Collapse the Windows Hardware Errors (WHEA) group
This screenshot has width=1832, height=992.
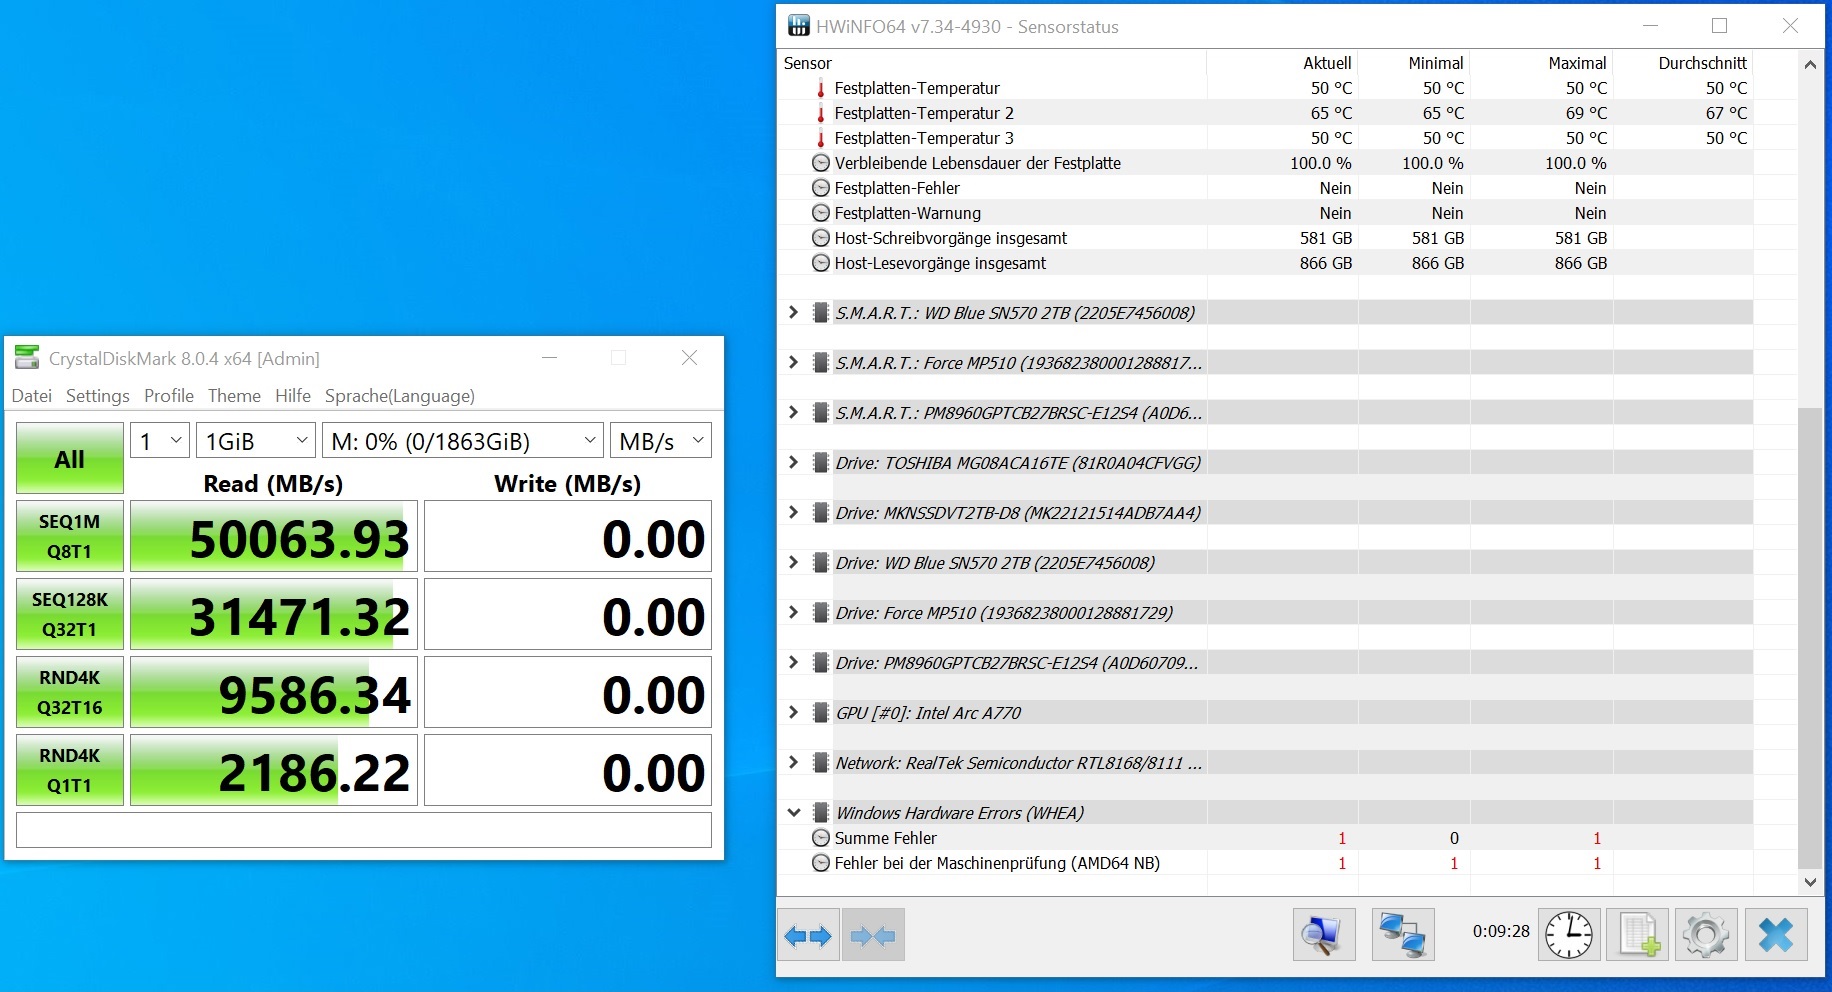[x=794, y=813]
